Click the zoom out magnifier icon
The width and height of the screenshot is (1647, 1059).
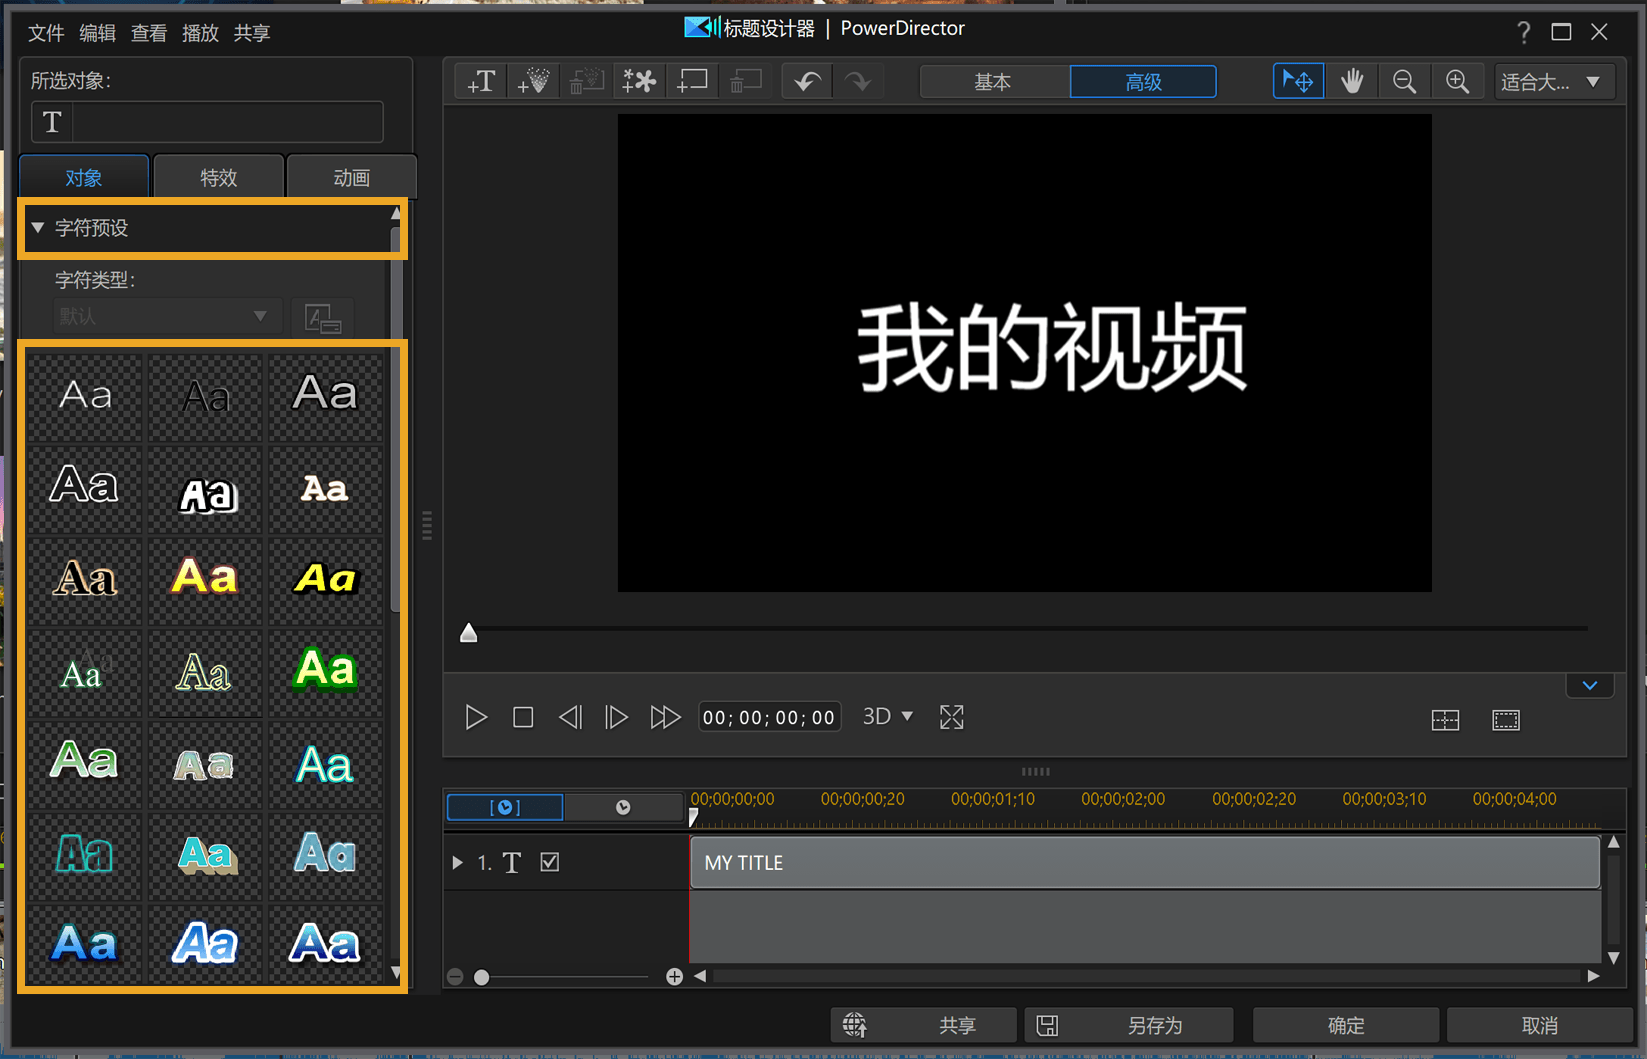pos(1404,82)
